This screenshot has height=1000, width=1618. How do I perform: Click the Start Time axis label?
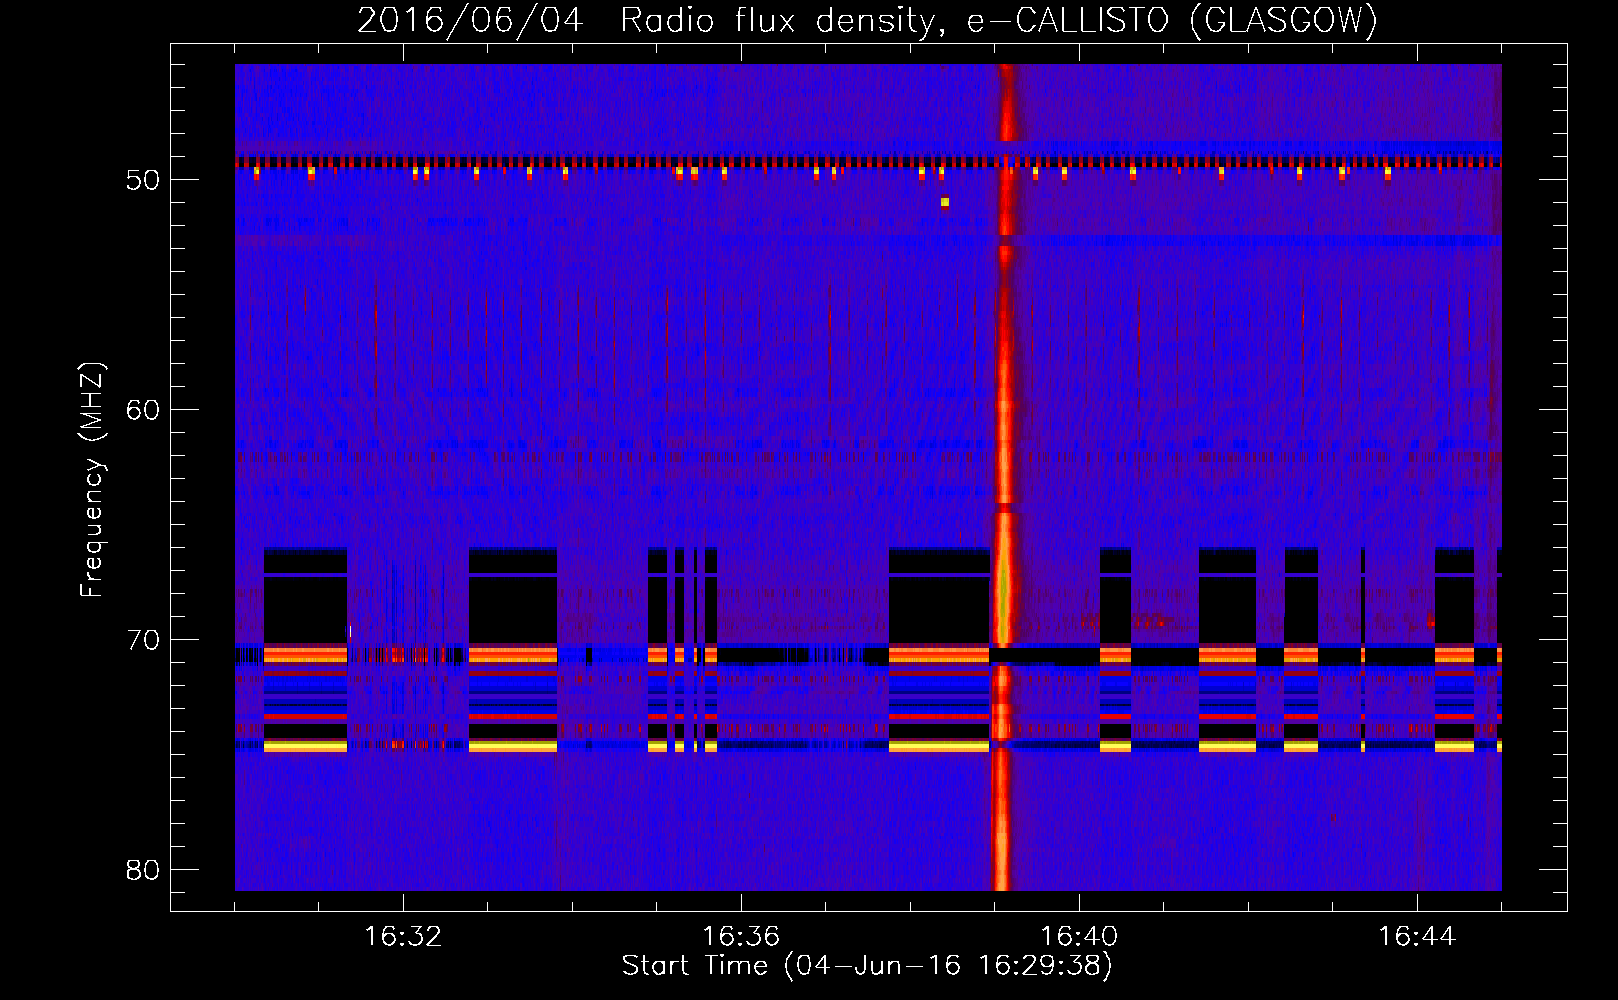(x=867, y=966)
